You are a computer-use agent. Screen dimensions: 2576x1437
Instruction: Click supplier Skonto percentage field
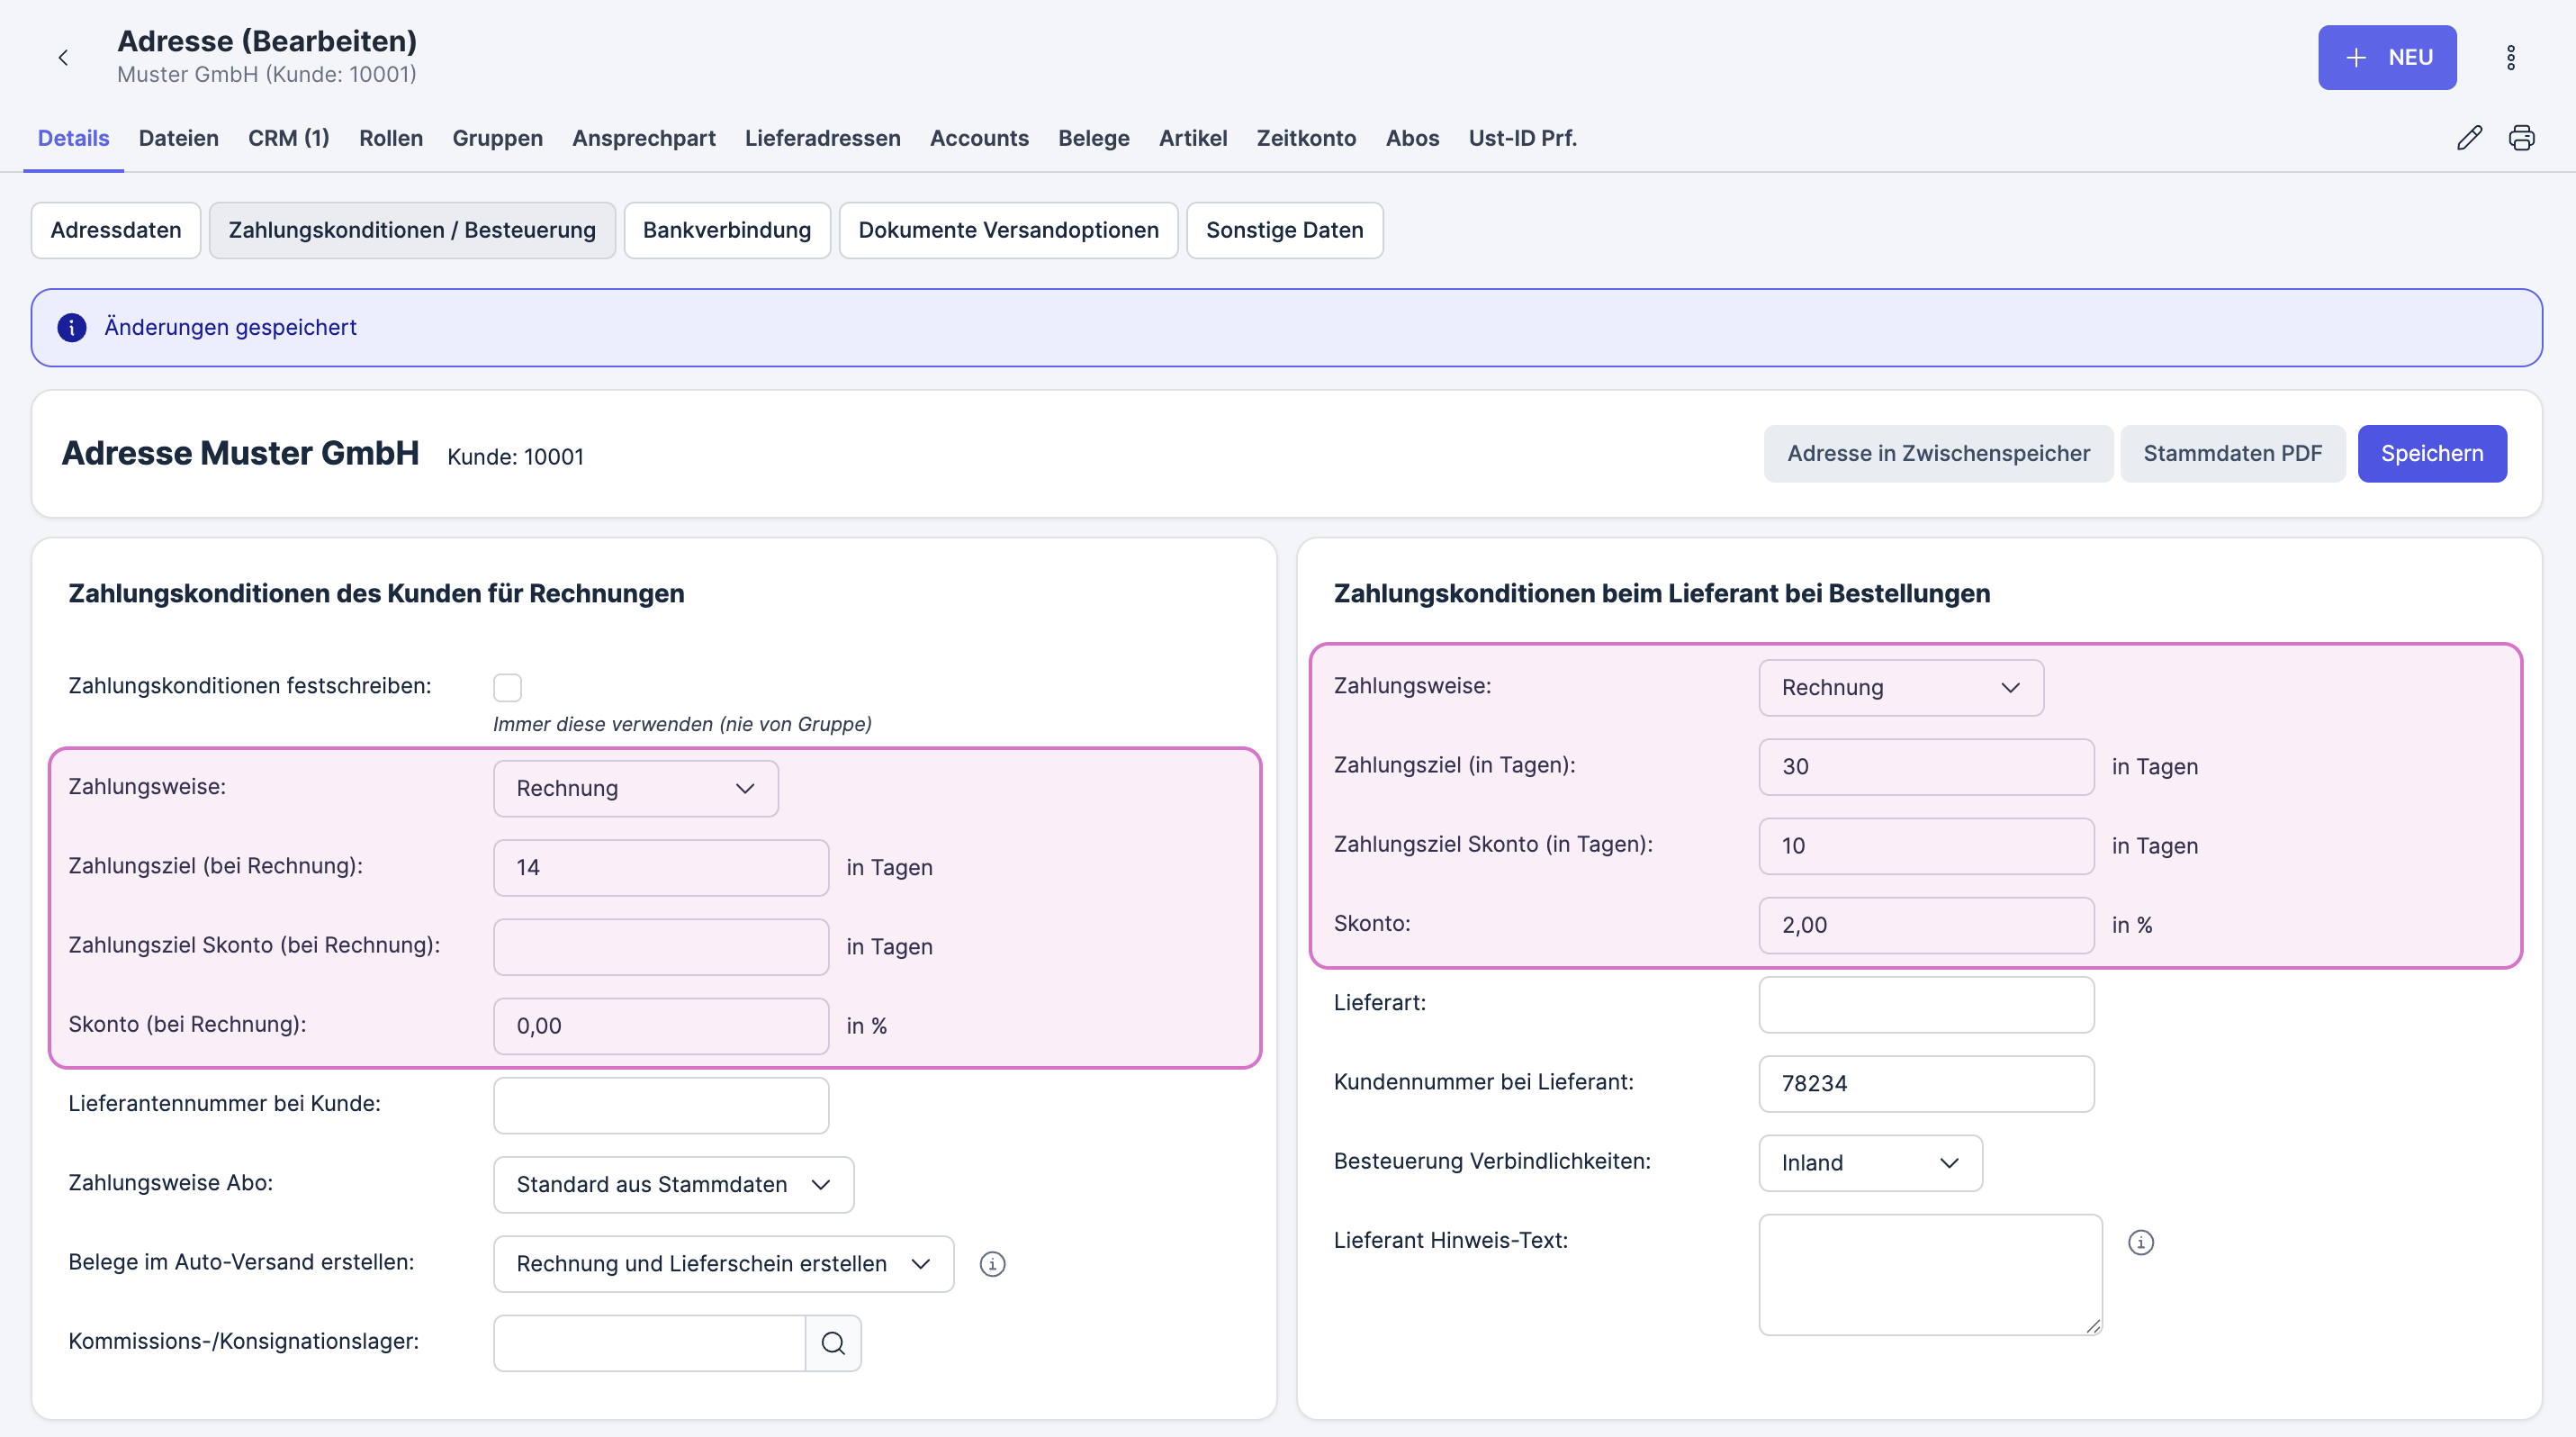[x=1925, y=925]
